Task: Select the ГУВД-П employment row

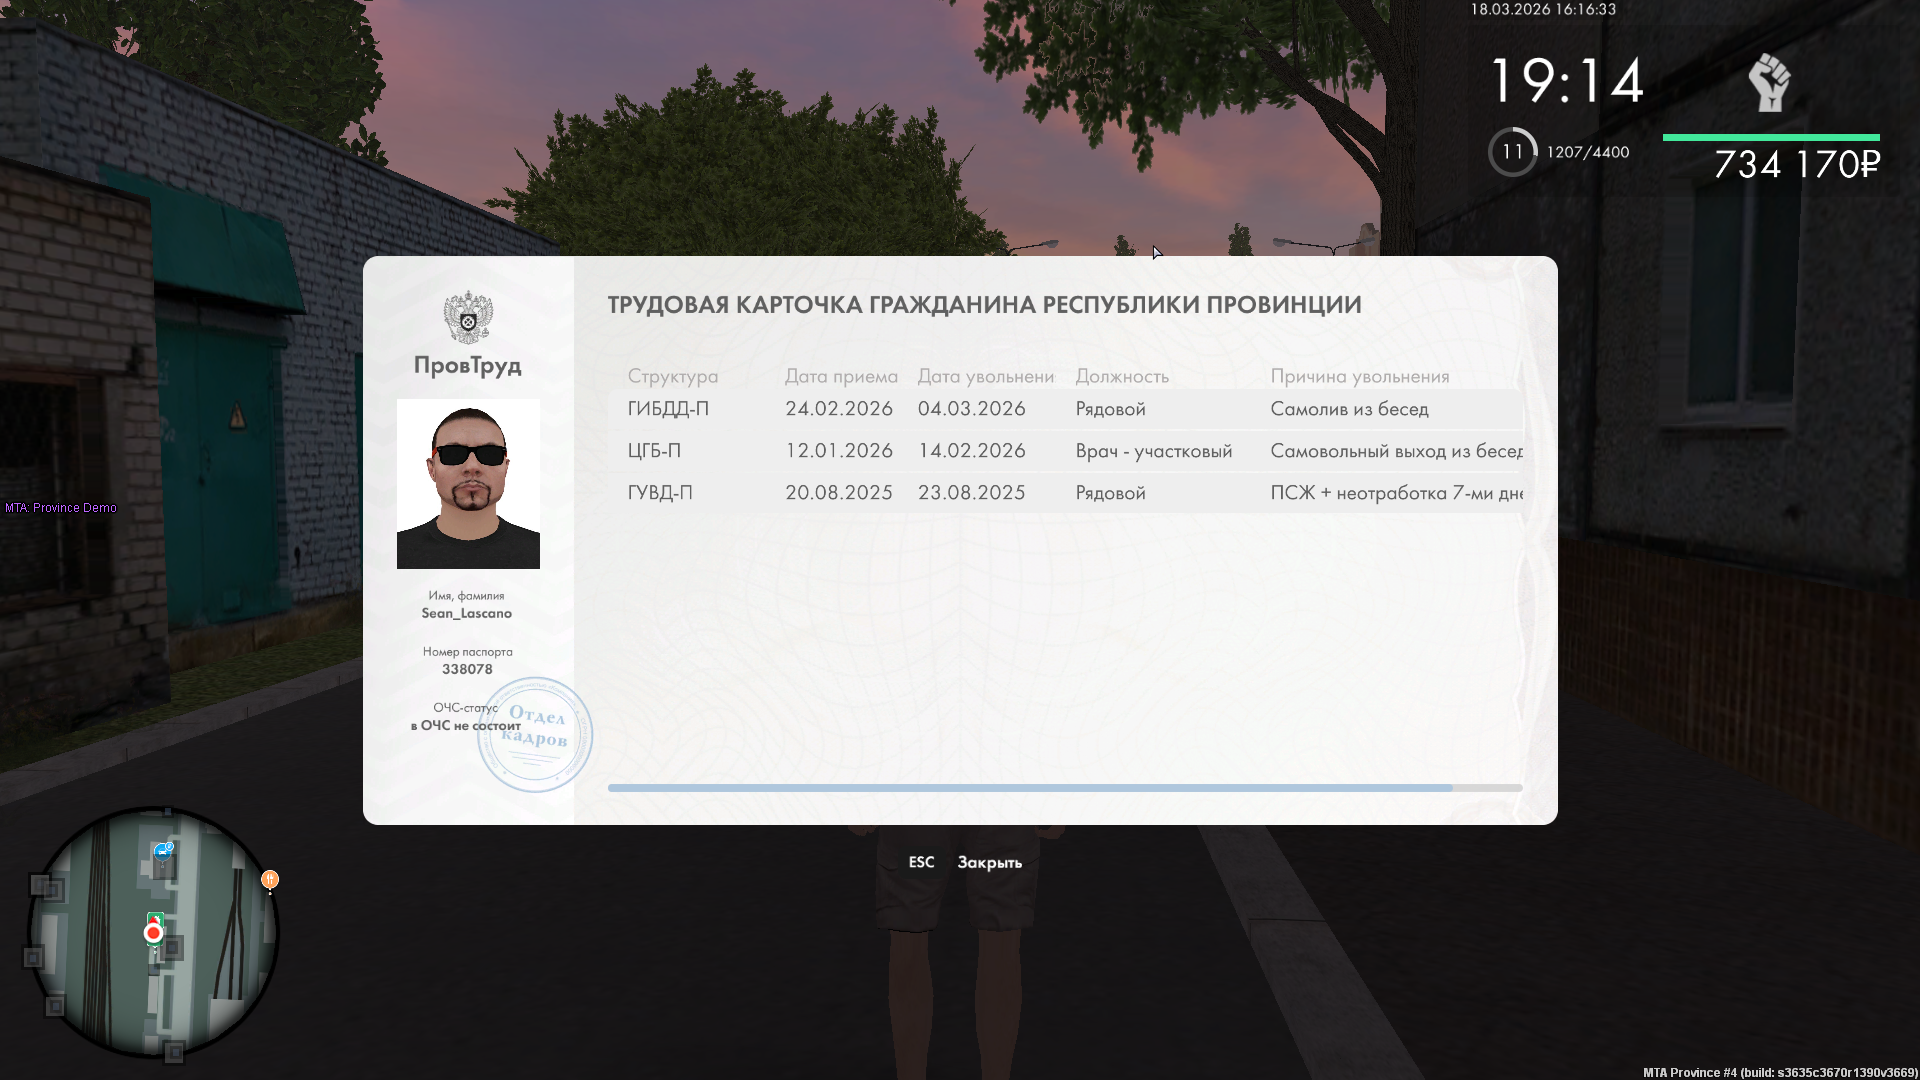Action: click(x=1065, y=493)
